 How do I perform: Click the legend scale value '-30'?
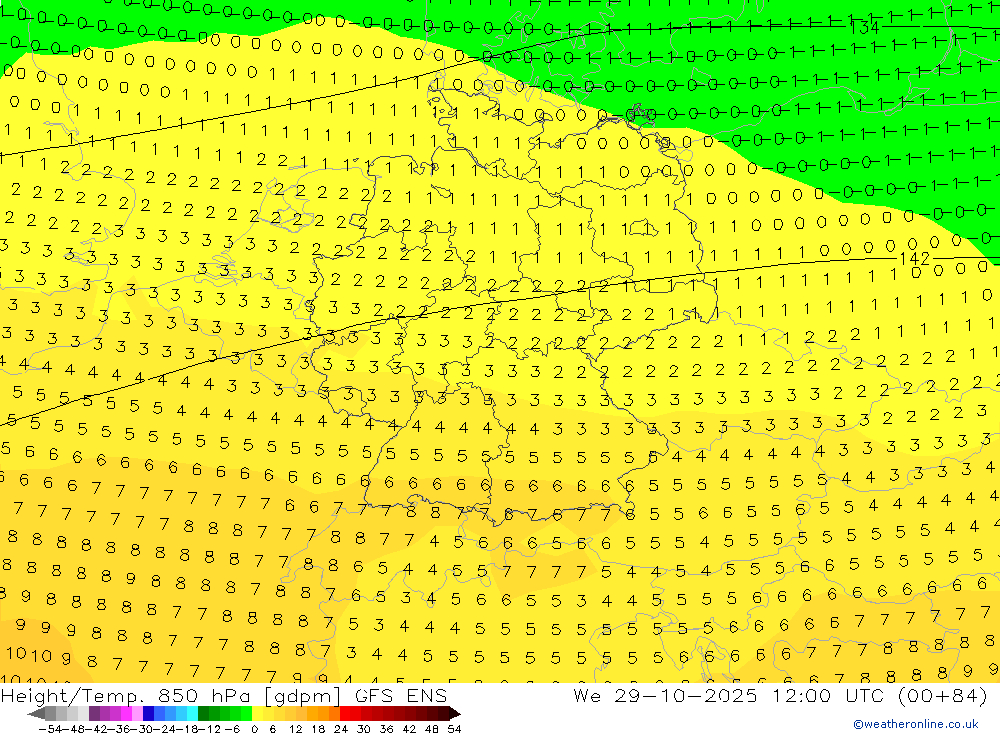tap(142, 729)
